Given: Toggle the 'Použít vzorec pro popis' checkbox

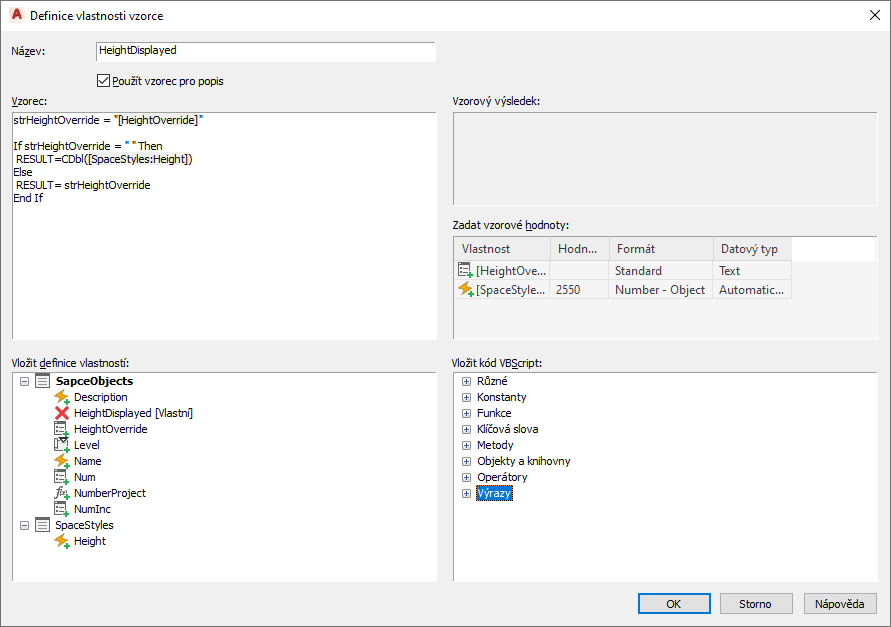Looking at the screenshot, I should pos(103,81).
